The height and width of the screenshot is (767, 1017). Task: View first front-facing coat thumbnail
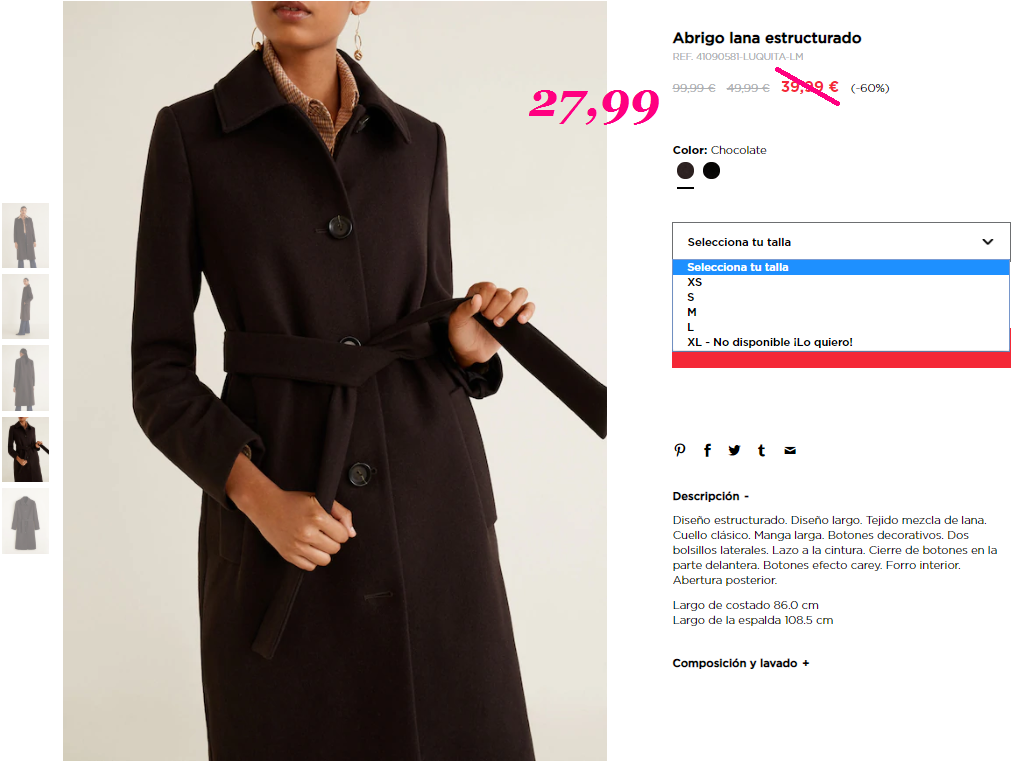pyautogui.click(x=25, y=235)
